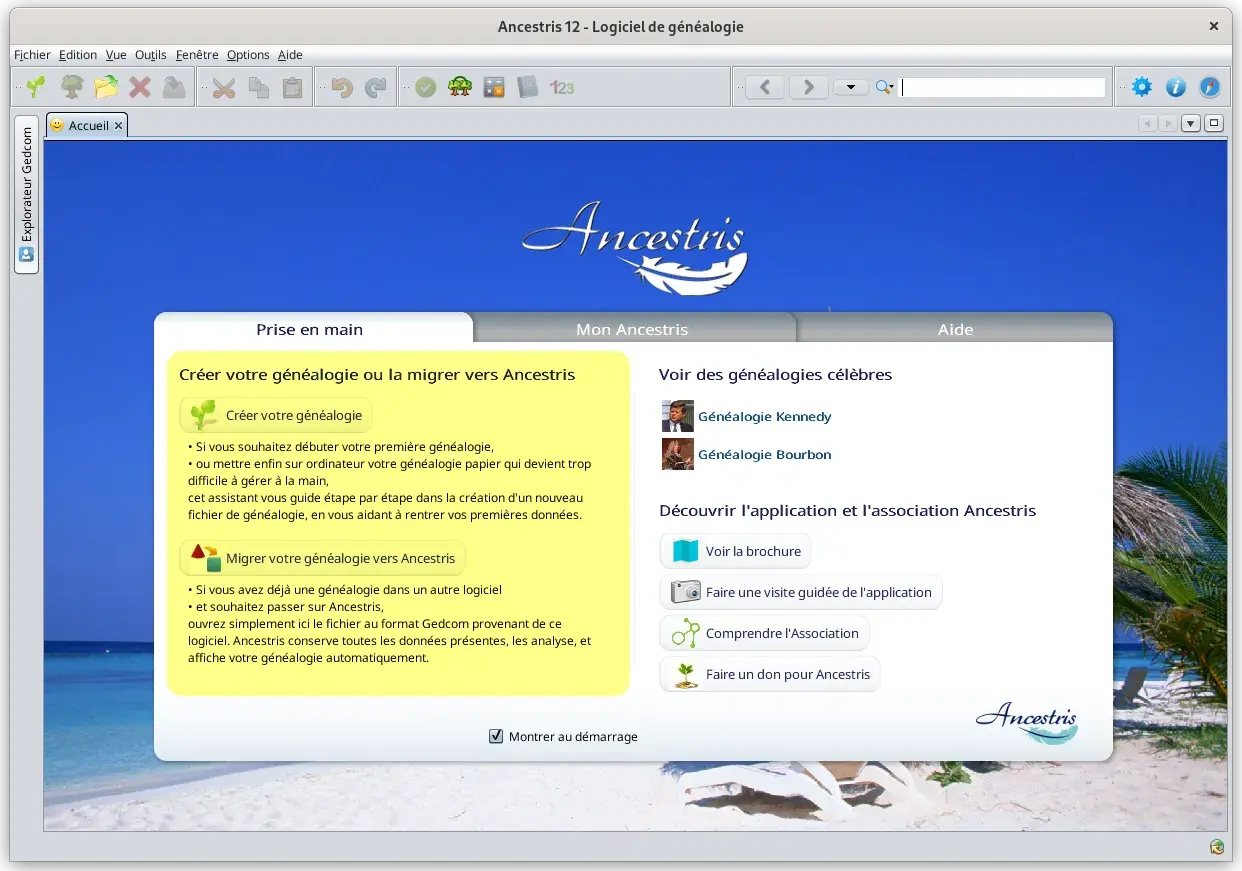The height and width of the screenshot is (871, 1242).
Task: Go back with the left navigation arrow
Action: pyautogui.click(x=765, y=87)
